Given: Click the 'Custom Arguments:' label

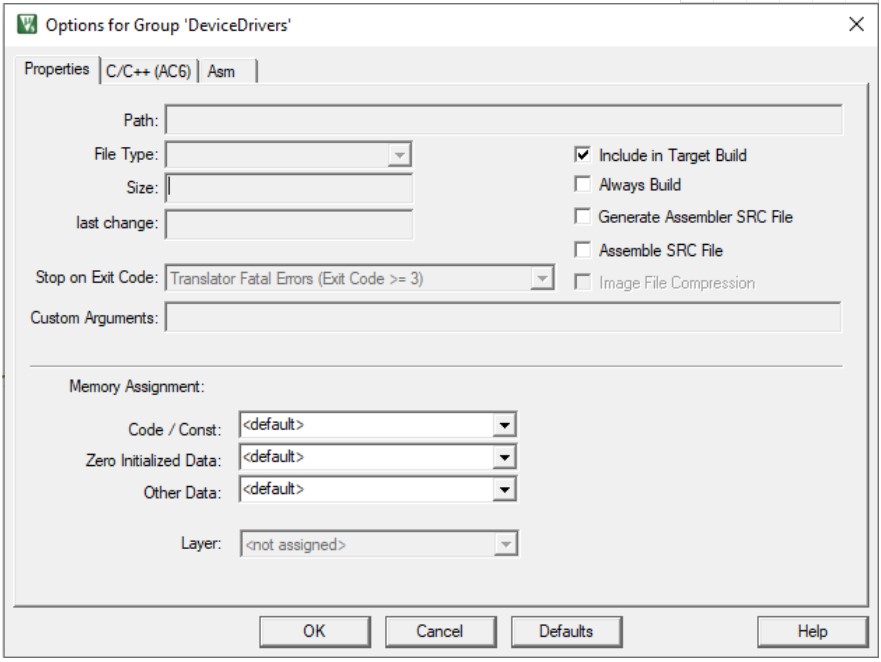Looking at the screenshot, I should (94, 318).
